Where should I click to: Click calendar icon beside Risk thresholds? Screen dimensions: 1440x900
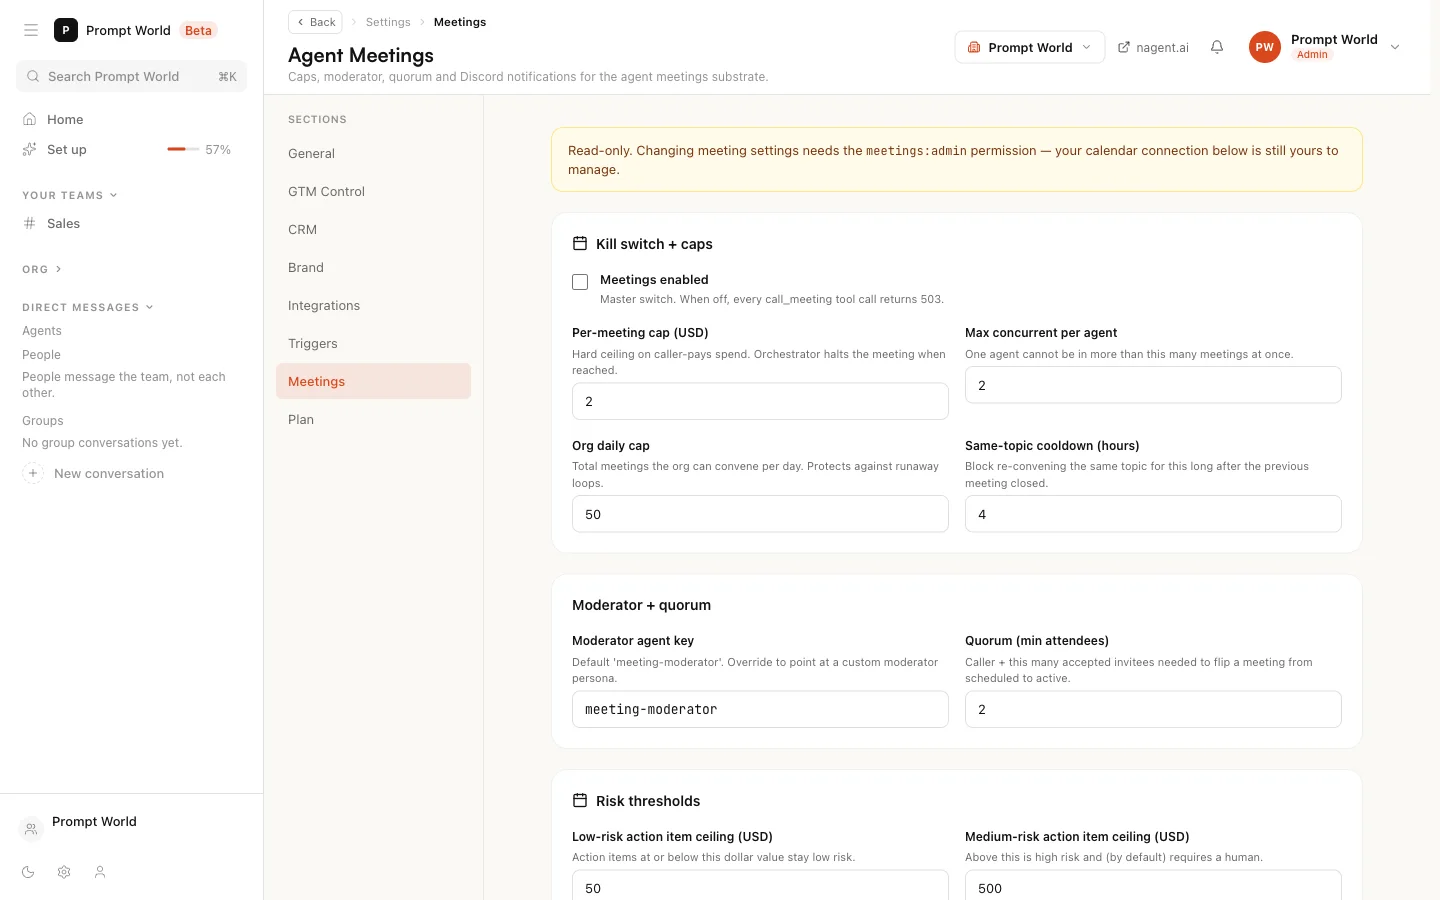[580, 800]
